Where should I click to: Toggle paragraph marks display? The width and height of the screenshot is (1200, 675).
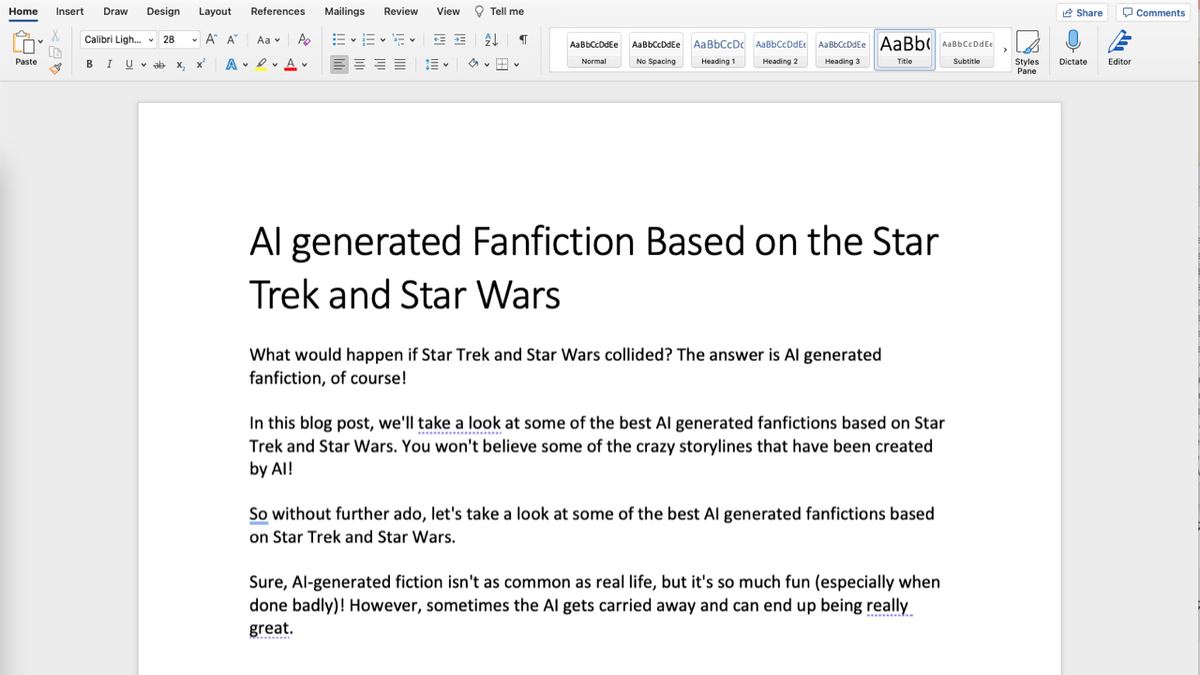click(x=522, y=39)
